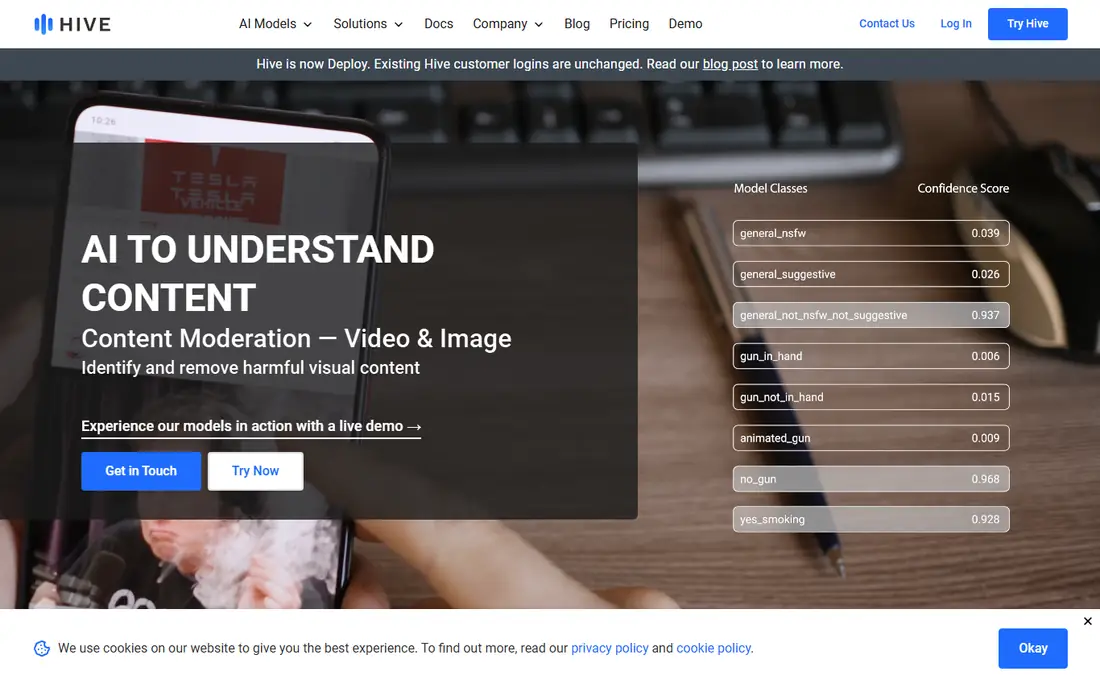
Task: Select the gun_in_hand class row
Action: point(871,356)
